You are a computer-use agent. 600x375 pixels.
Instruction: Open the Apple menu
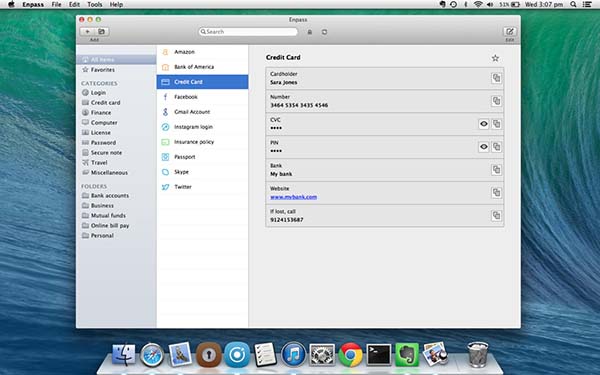pyautogui.click(x=11, y=5)
